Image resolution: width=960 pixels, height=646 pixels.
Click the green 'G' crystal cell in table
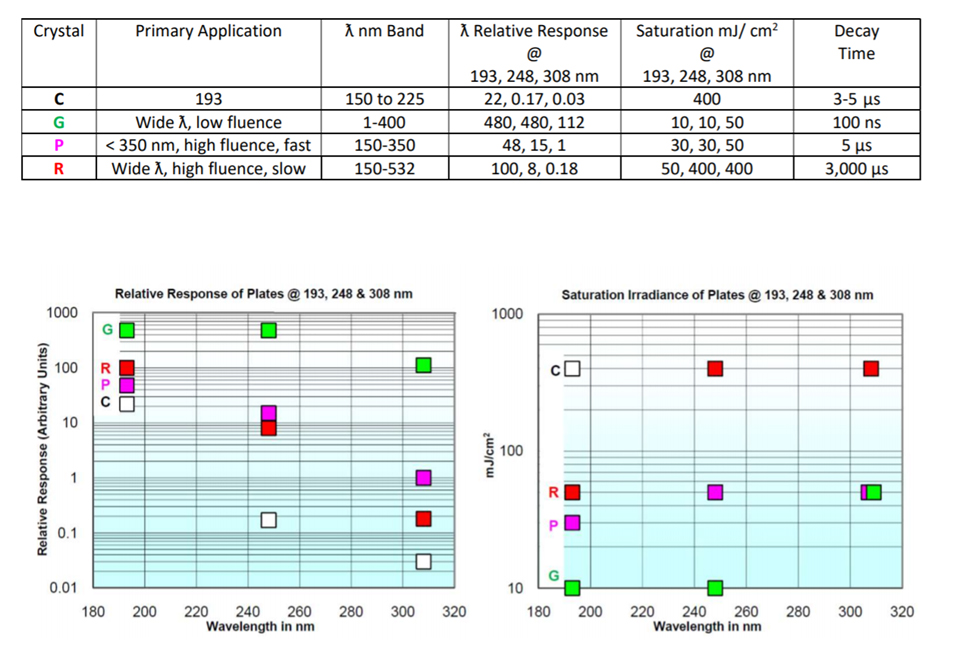(x=59, y=122)
